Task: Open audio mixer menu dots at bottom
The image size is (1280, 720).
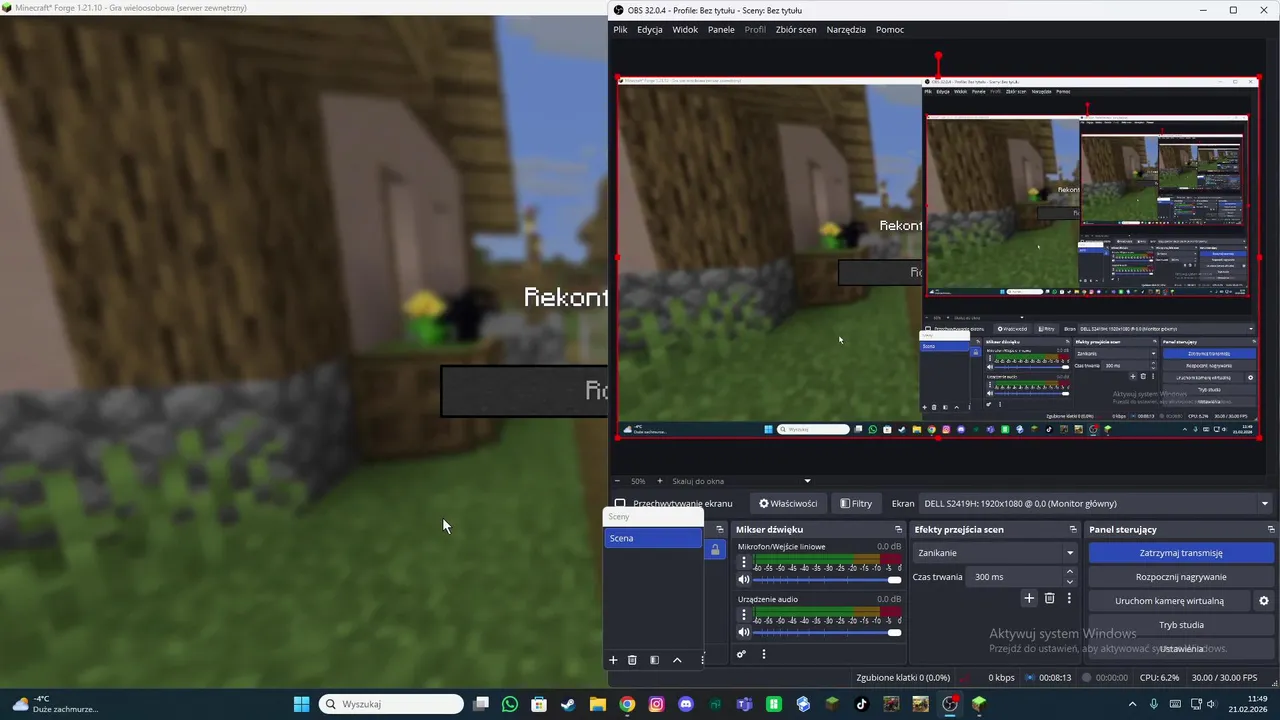Action: coord(764,655)
